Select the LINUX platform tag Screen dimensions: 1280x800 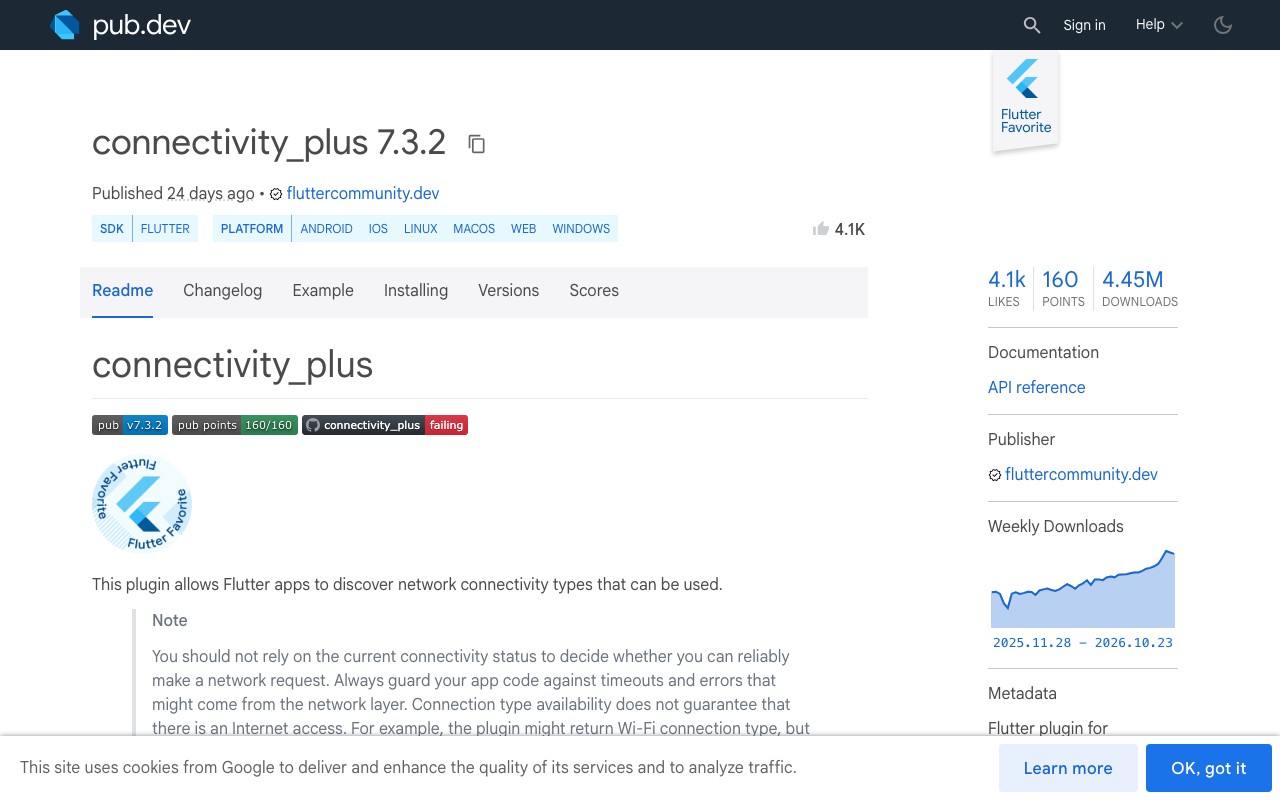click(421, 229)
